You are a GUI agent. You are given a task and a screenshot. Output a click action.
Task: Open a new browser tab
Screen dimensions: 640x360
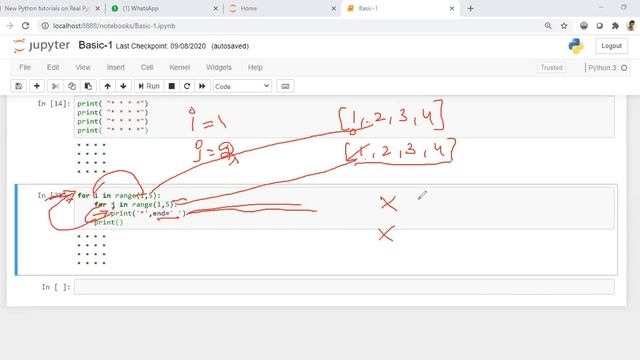471,9
